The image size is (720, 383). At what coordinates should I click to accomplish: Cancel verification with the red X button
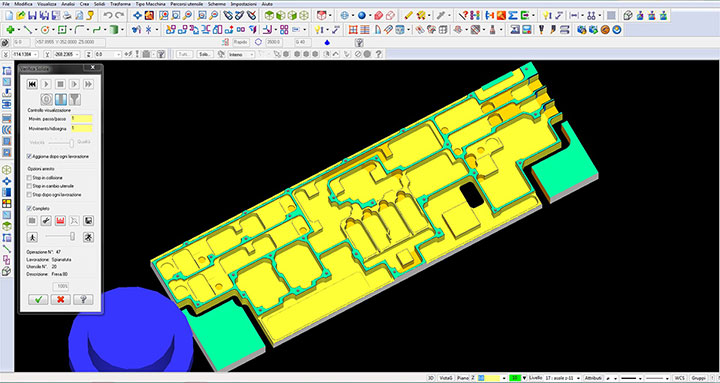coord(61,299)
